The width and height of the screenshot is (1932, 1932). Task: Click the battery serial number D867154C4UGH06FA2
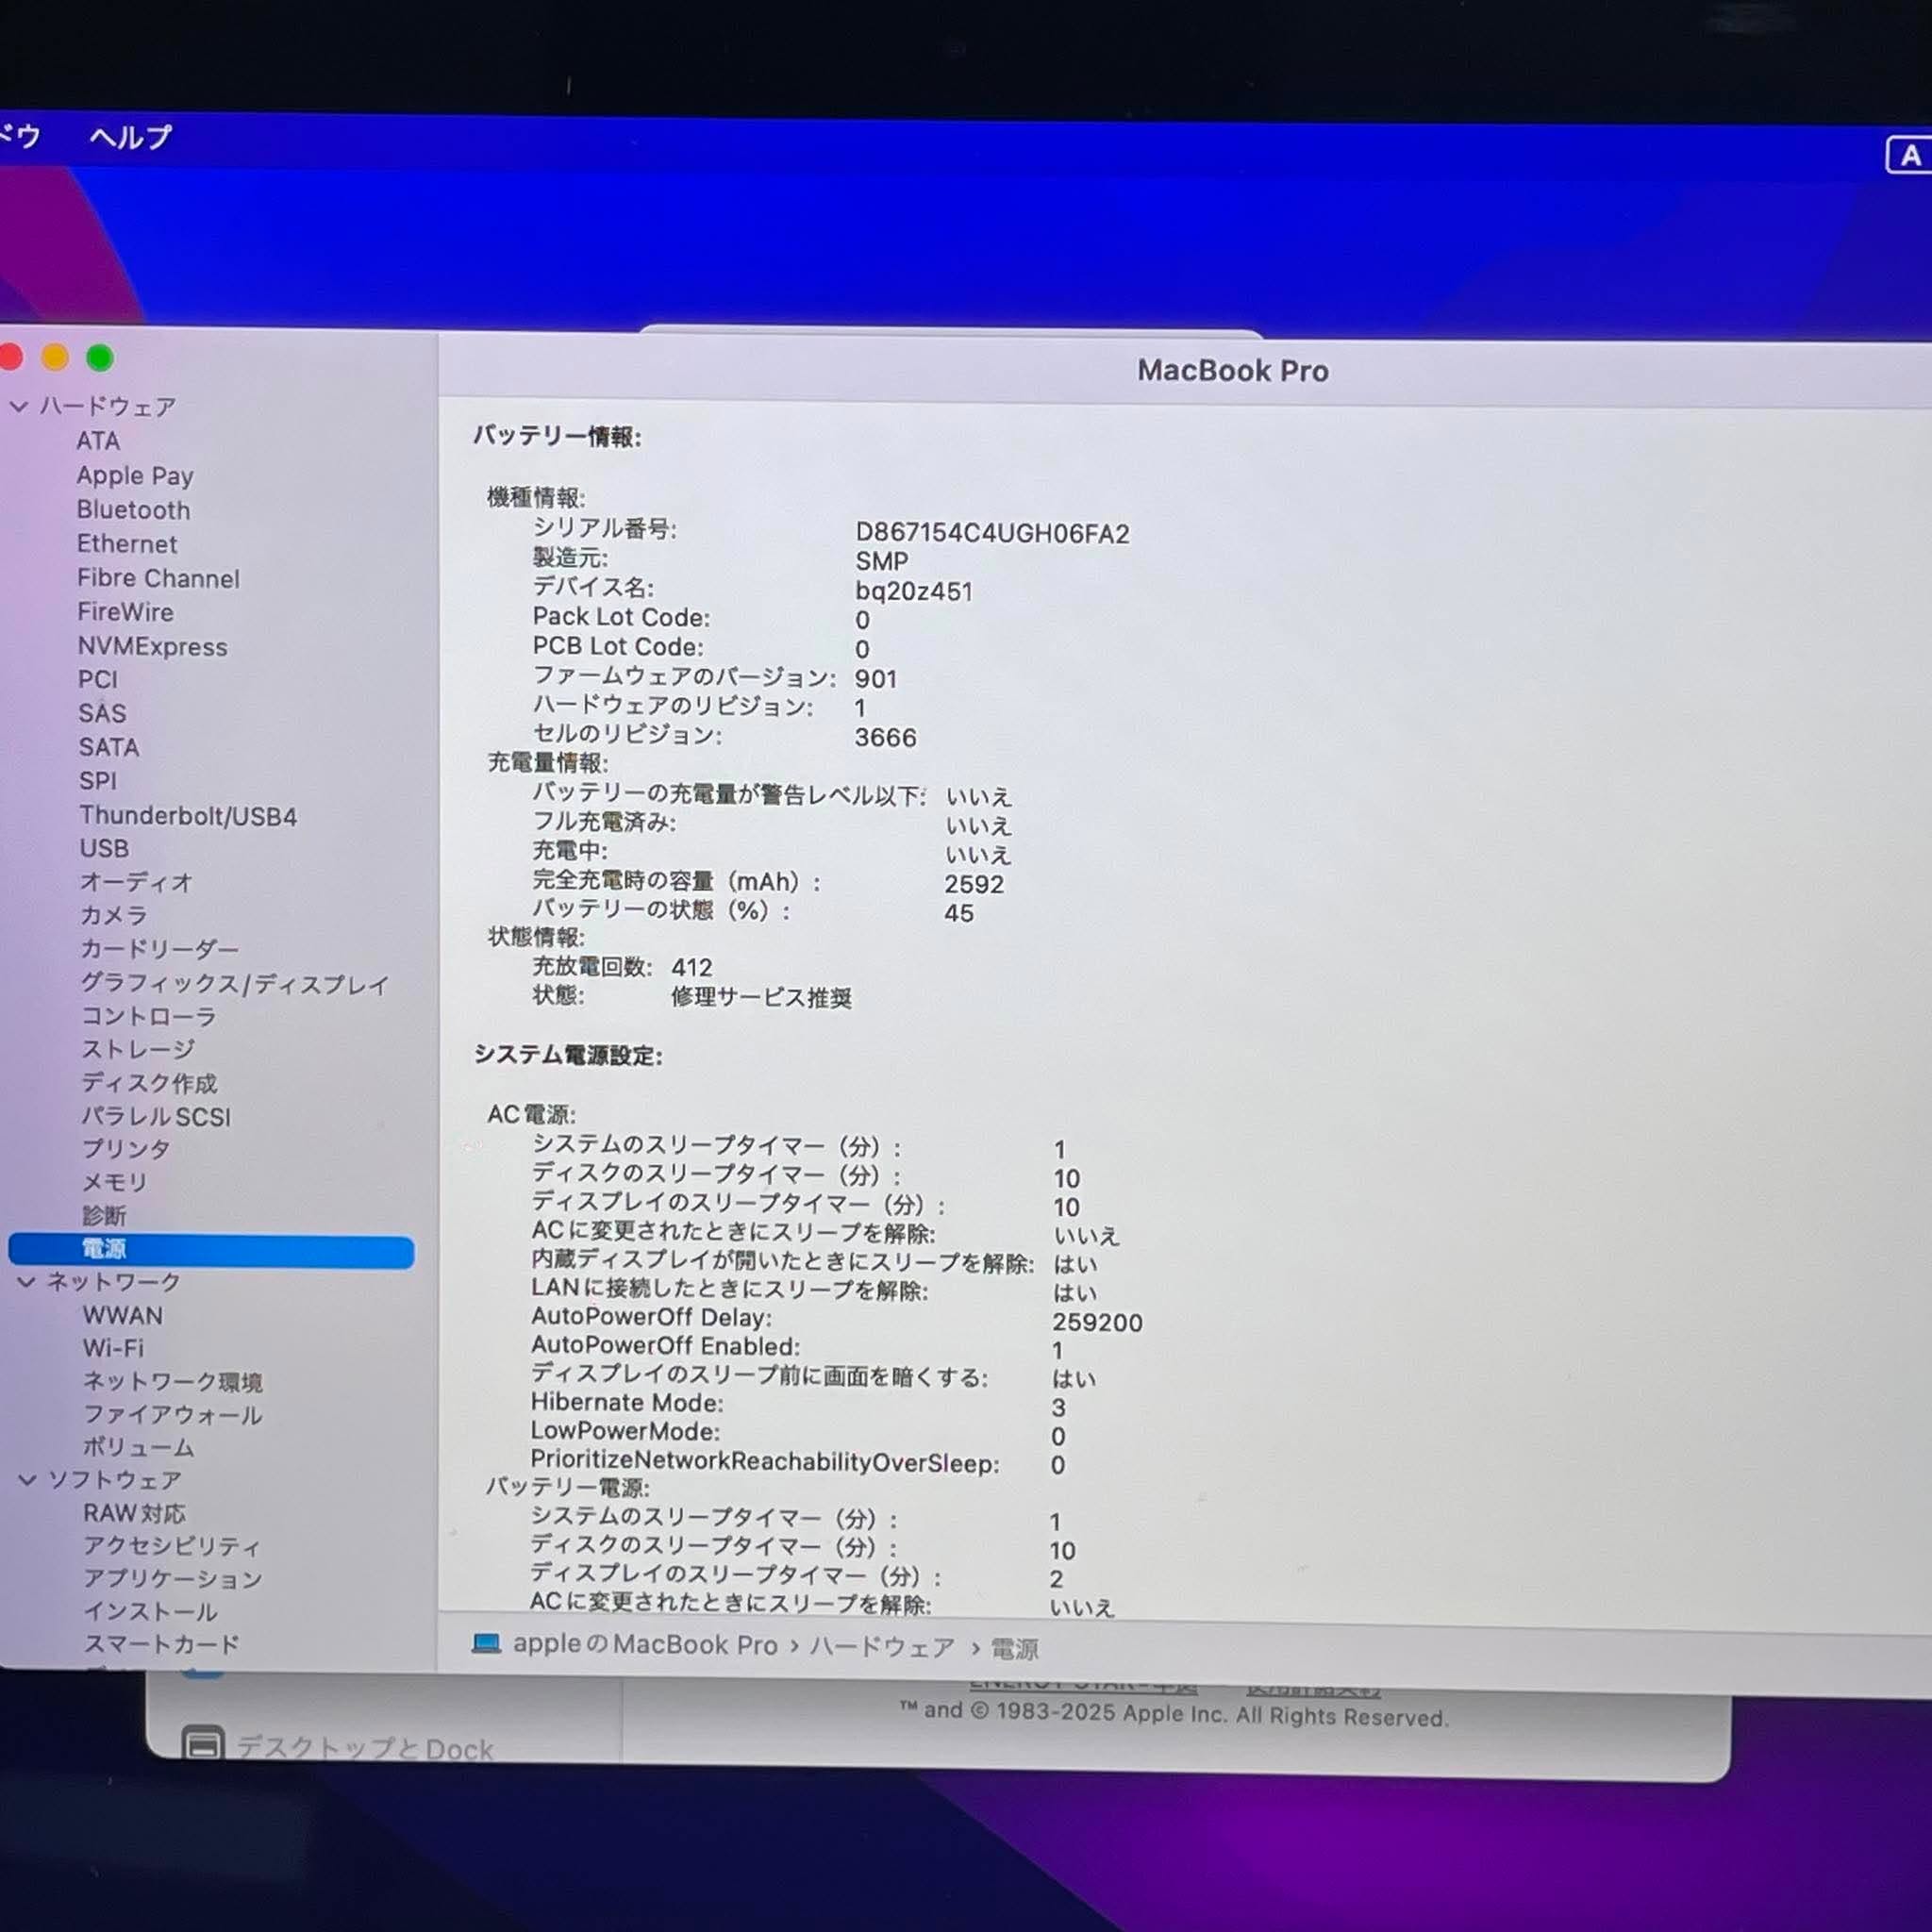[x=992, y=533]
